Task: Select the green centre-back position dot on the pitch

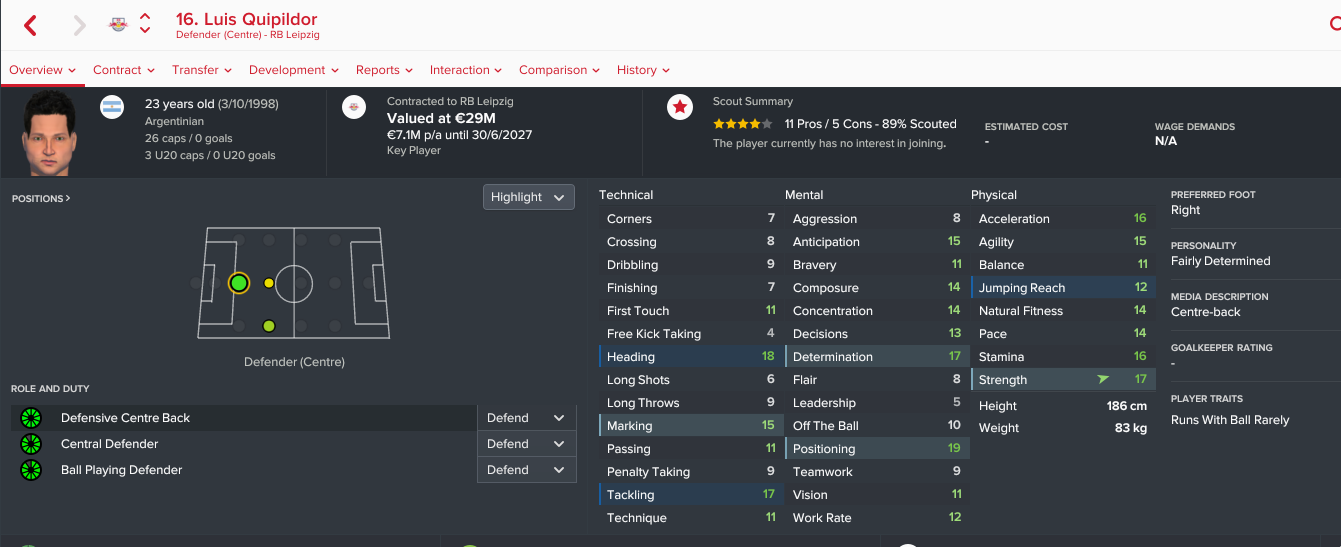Action: tap(238, 283)
